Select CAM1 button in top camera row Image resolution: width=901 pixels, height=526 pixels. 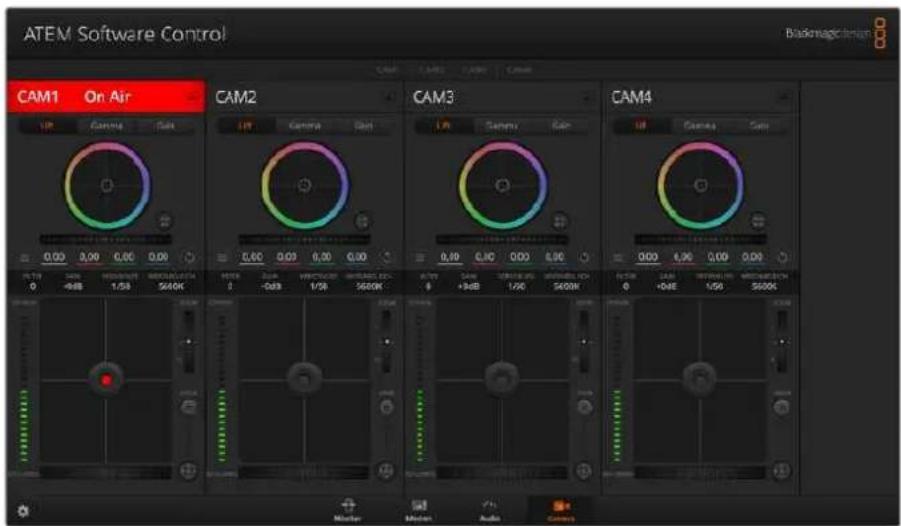(387, 70)
